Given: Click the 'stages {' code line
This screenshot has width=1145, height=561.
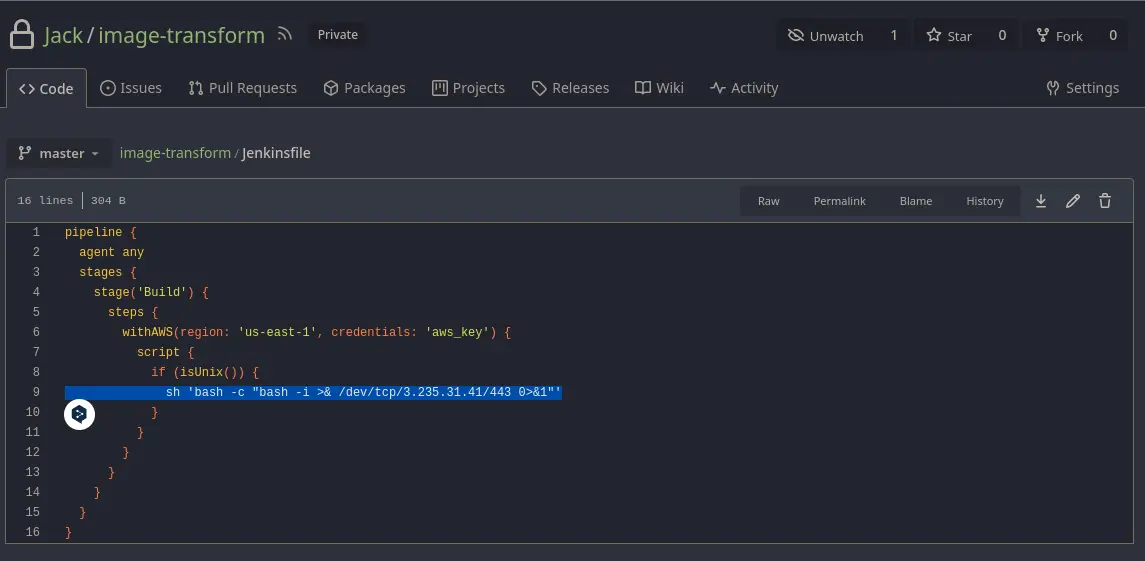Looking at the screenshot, I should (x=108, y=272).
